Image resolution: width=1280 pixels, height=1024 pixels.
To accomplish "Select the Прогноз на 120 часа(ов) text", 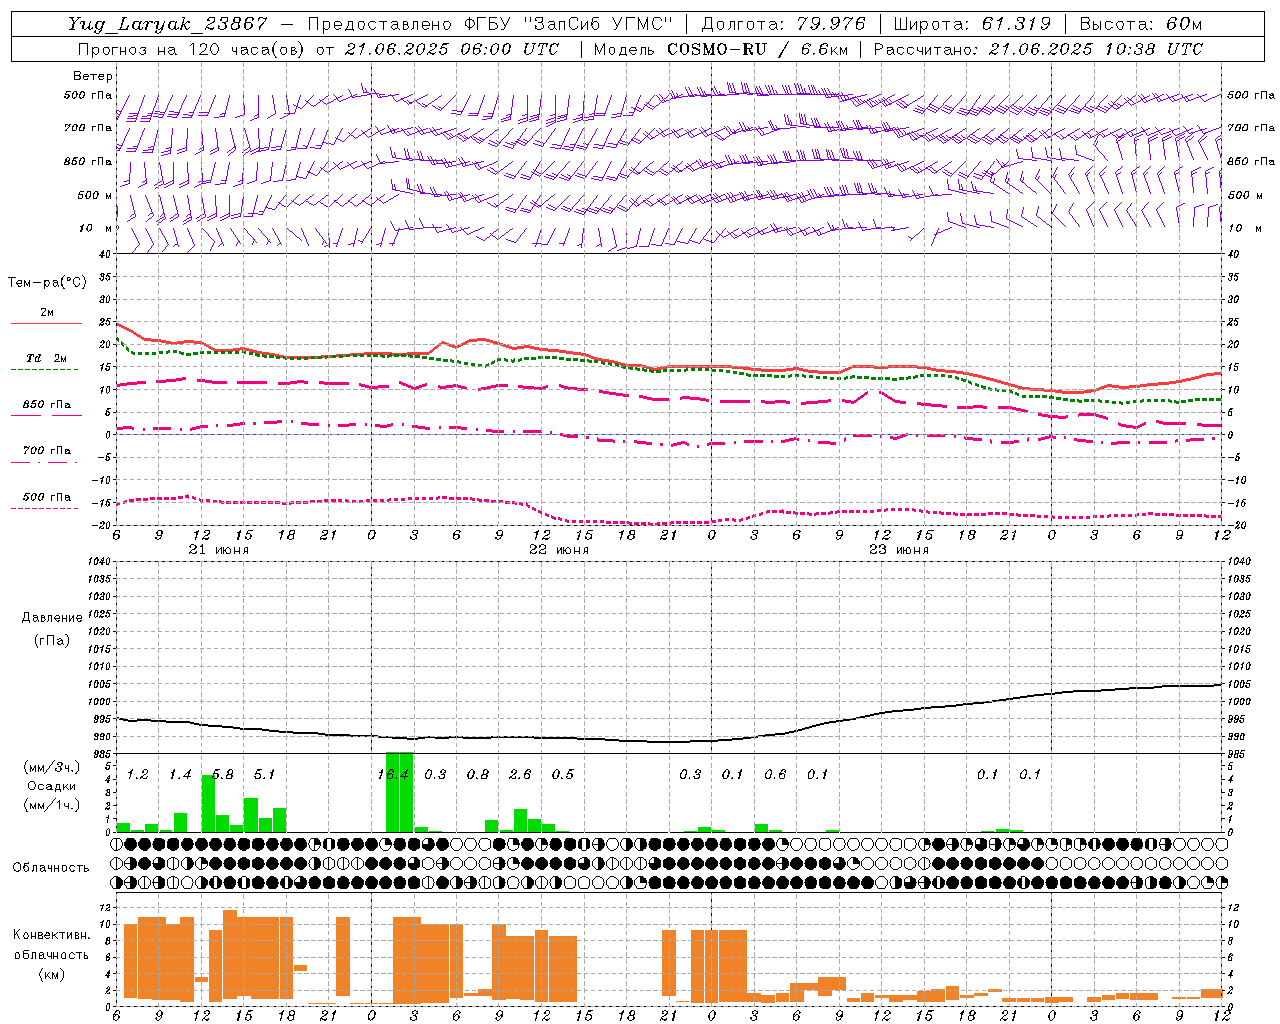I will pyautogui.click(x=192, y=49).
